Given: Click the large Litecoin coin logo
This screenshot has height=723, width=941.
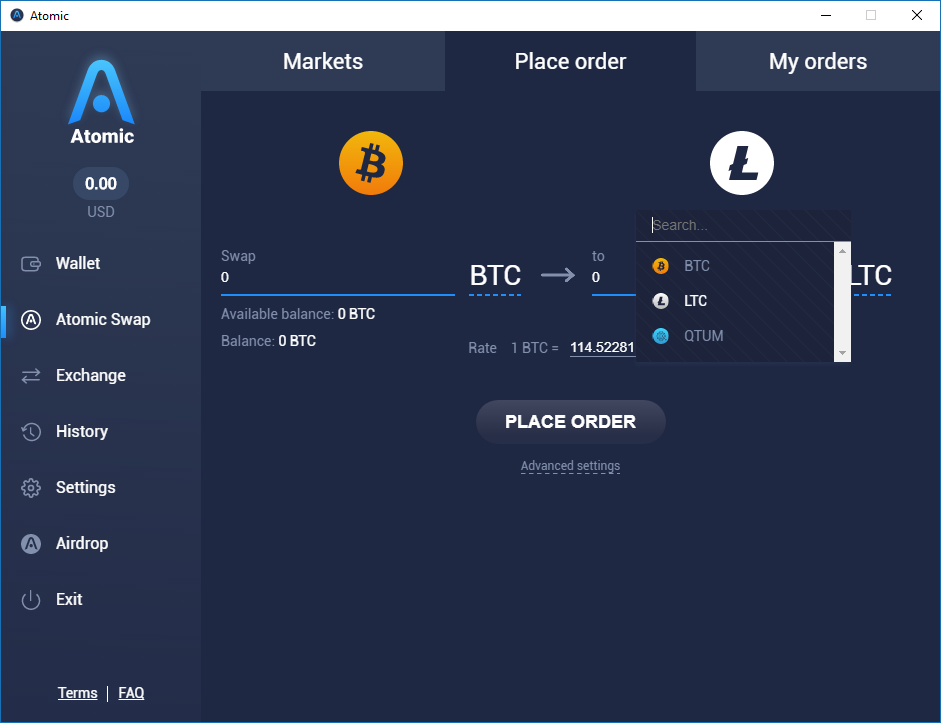Looking at the screenshot, I should [742, 163].
